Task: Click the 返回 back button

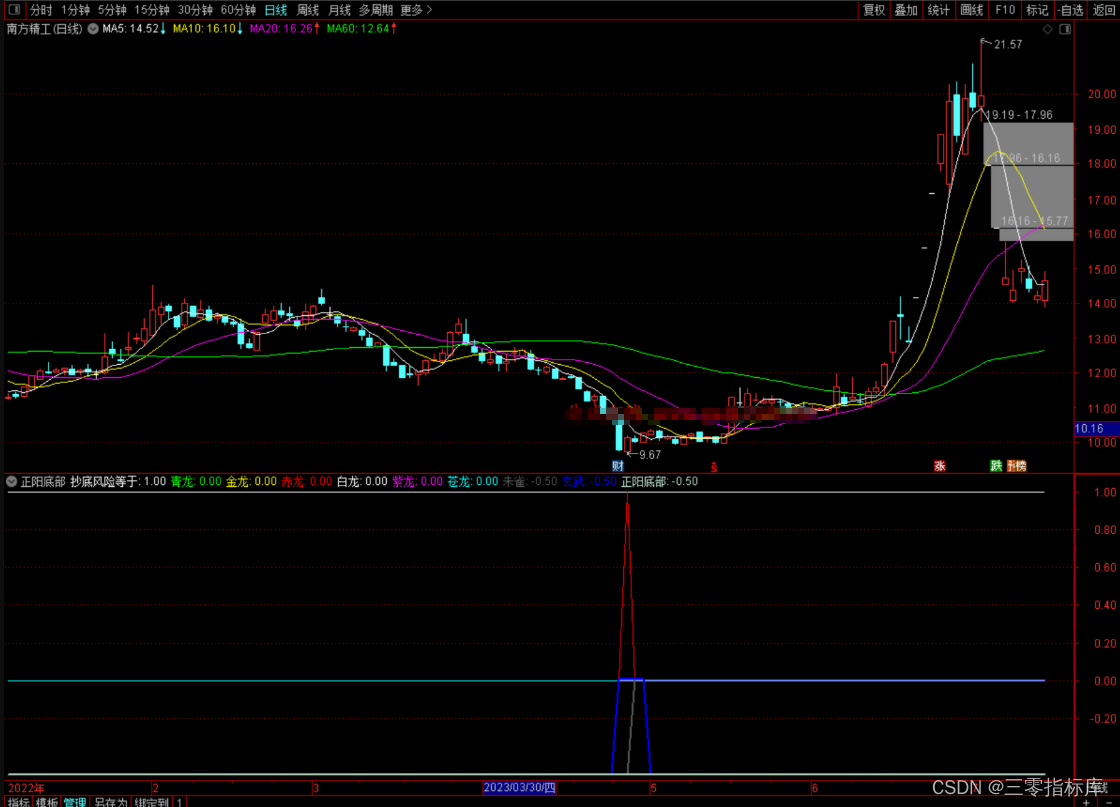Action: pos(1104,10)
